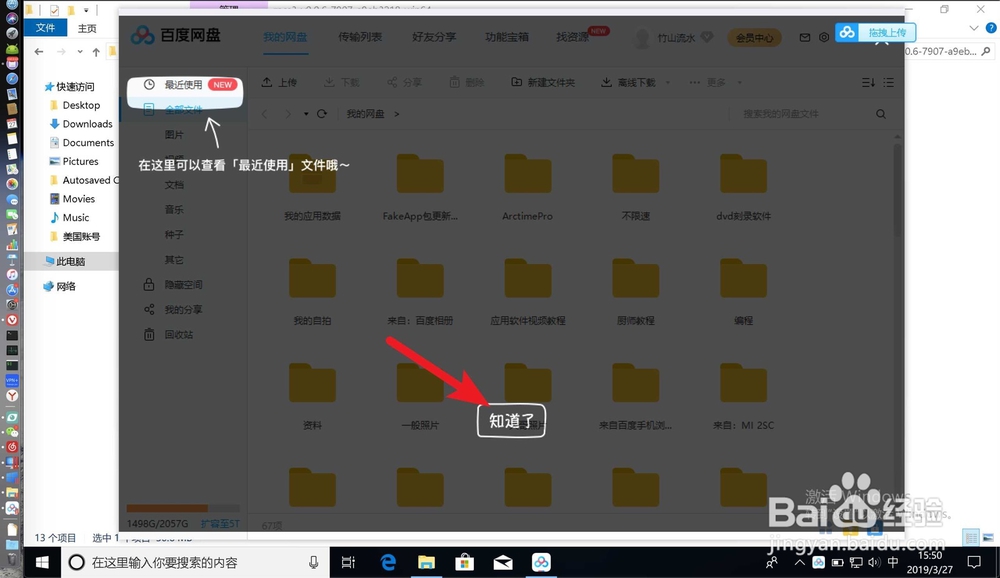Open the mail envelope icon in the Netdisk header

tap(805, 38)
